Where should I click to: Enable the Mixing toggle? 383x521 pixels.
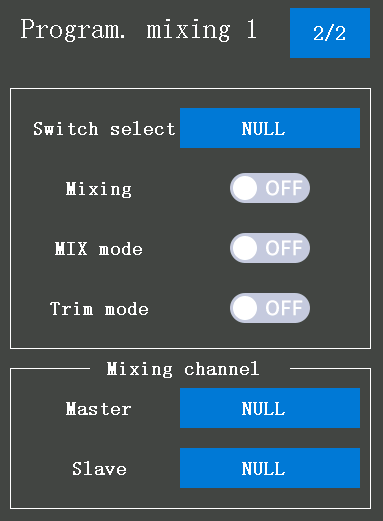click(270, 188)
